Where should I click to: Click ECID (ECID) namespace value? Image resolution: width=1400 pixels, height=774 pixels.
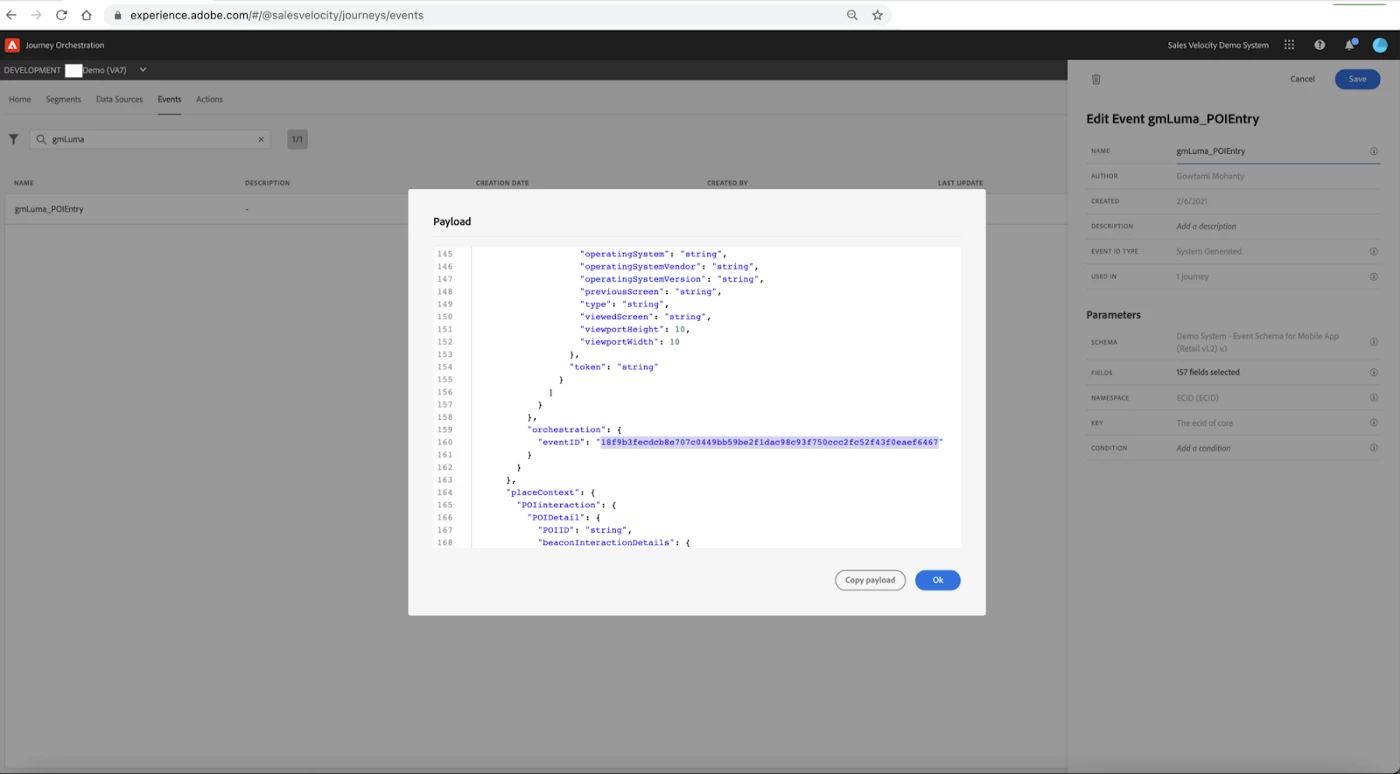click(1197, 398)
